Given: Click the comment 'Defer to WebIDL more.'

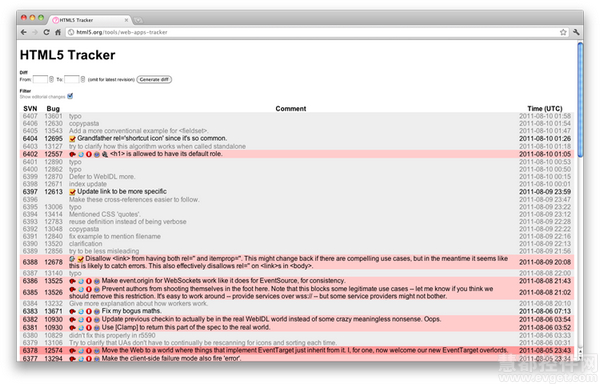Looking at the screenshot, I should (x=102, y=177).
